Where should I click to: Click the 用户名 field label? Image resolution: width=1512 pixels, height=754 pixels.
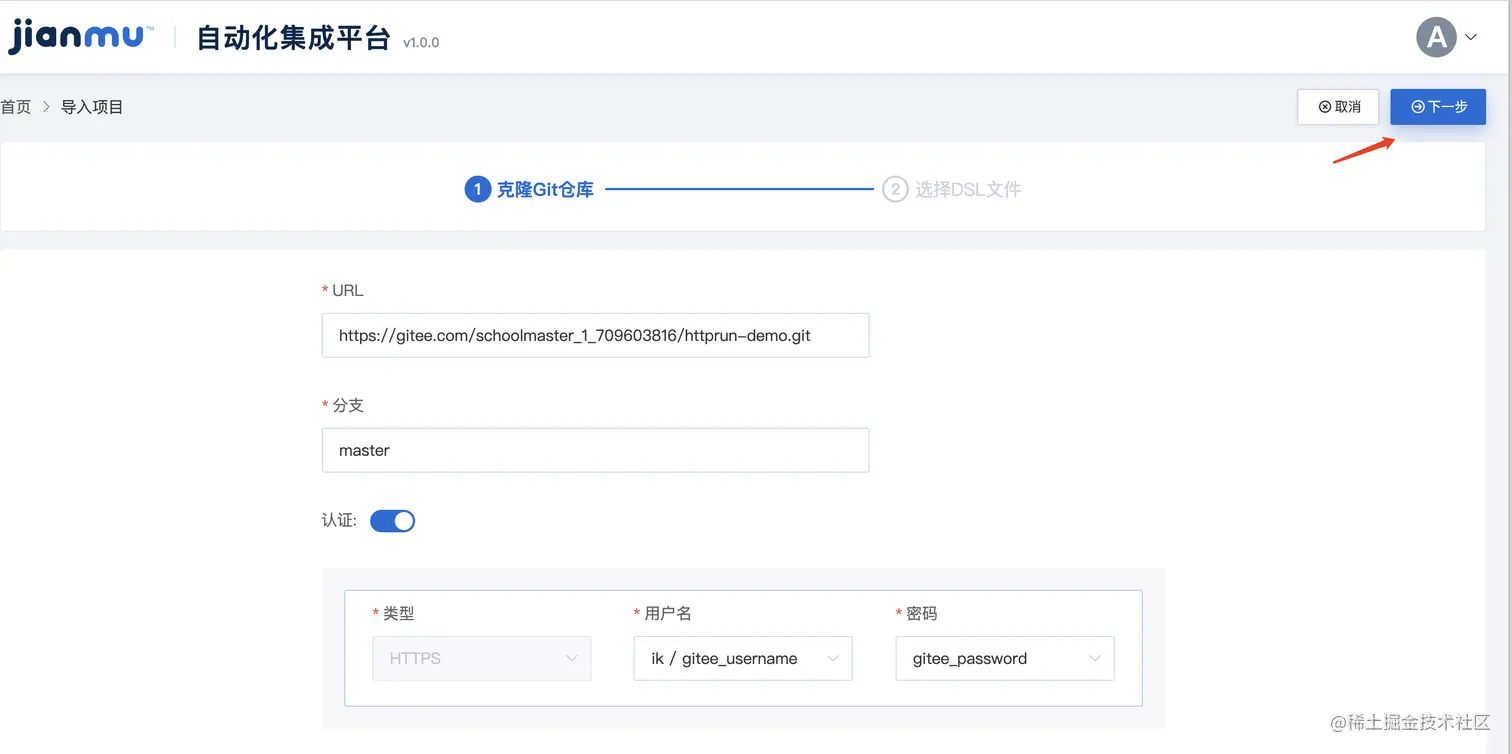(668, 613)
